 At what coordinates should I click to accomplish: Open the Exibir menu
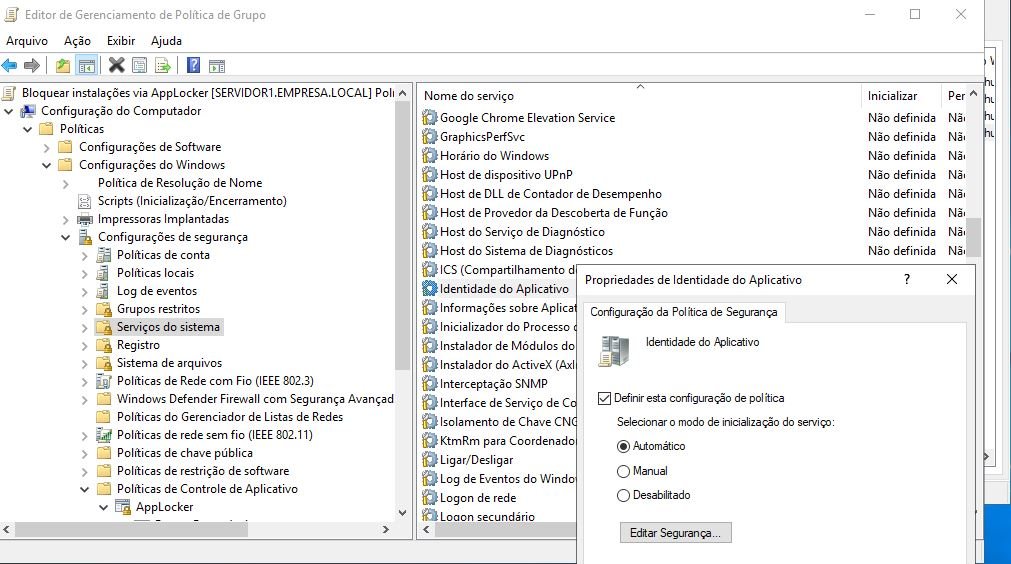coord(121,41)
